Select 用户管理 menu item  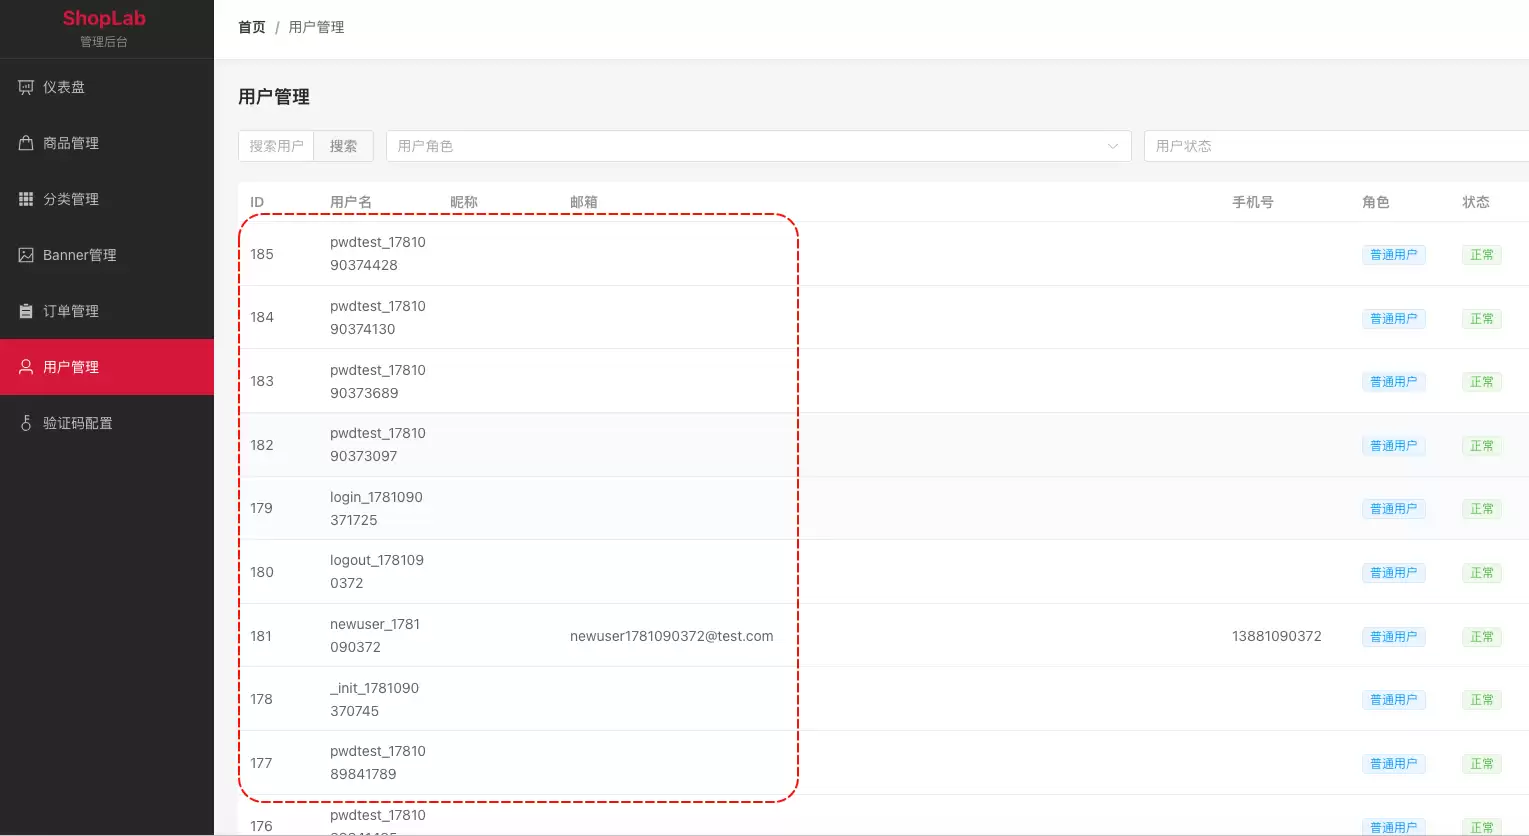[107, 367]
